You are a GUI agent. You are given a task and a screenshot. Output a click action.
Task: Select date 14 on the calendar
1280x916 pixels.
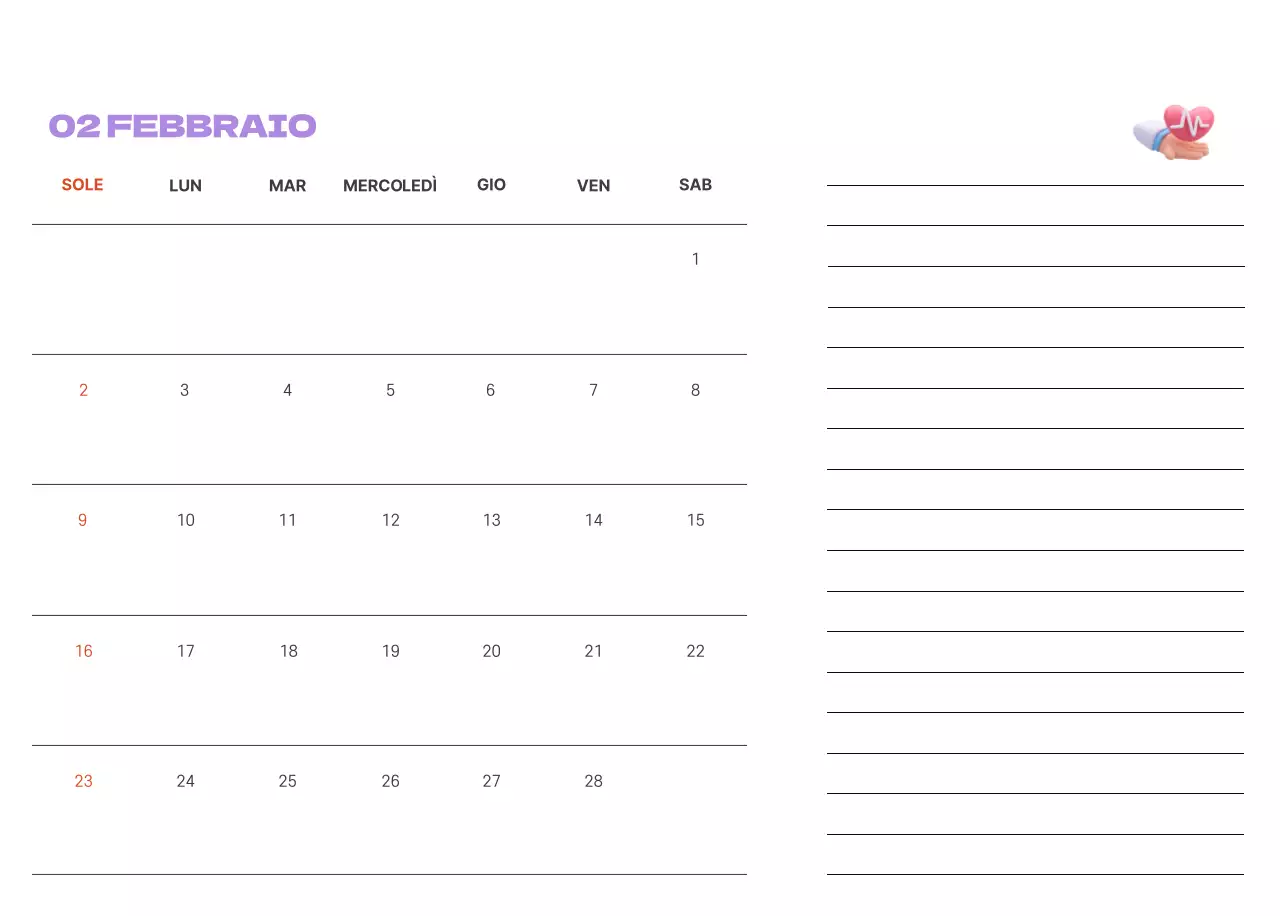pyautogui.click(x=593, y=520)
